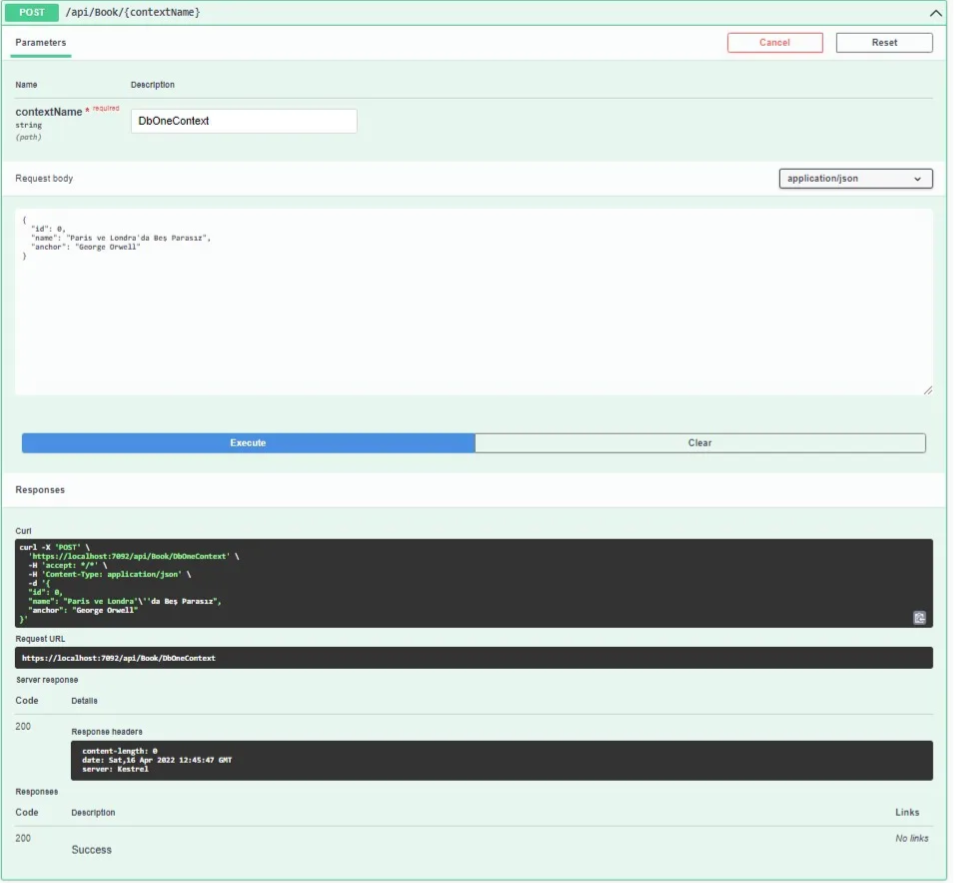Clear the response with the Clear button

click(x=700, y=443)
